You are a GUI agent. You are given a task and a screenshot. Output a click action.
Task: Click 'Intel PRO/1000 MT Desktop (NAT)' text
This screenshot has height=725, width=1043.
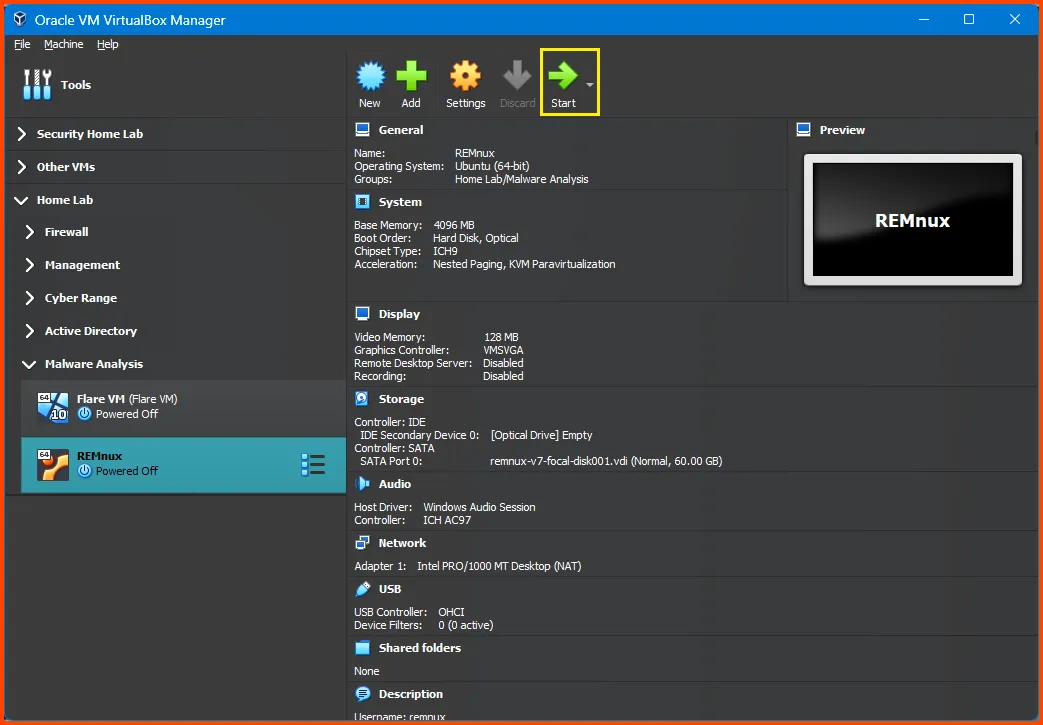(x=499, y=566)
